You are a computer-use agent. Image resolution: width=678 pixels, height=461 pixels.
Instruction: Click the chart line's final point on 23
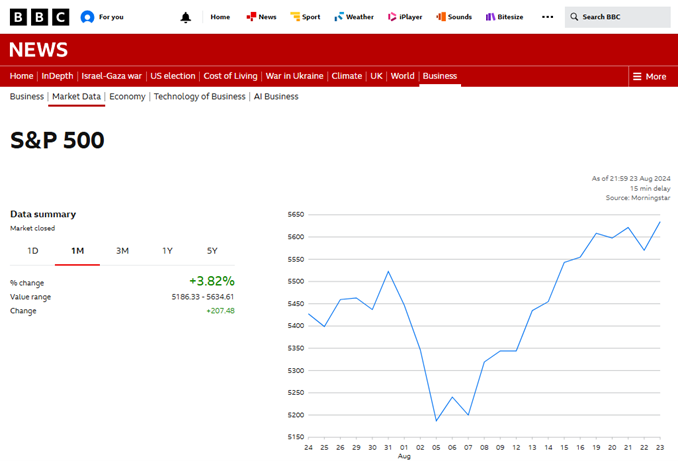660,222
